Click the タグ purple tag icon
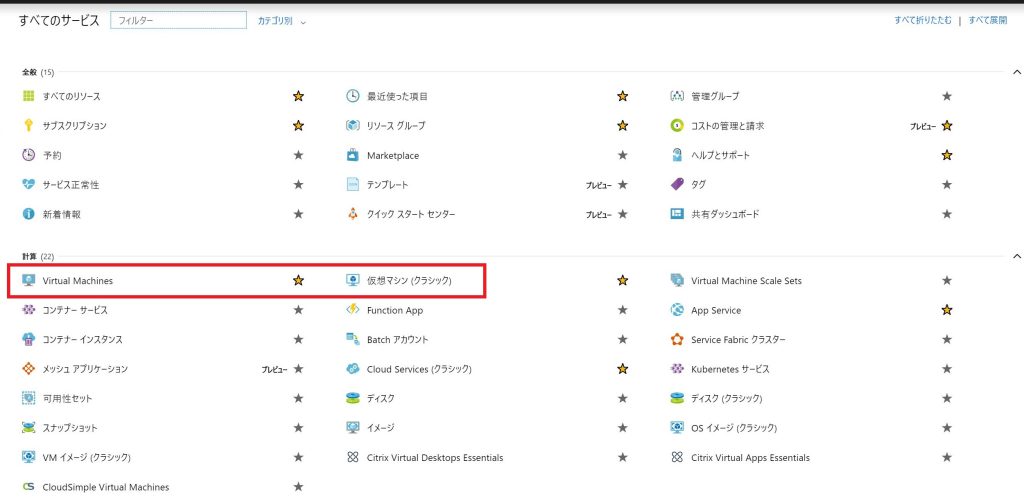Viewport: 1024px width, 497px height. click(x=677, y=184)
